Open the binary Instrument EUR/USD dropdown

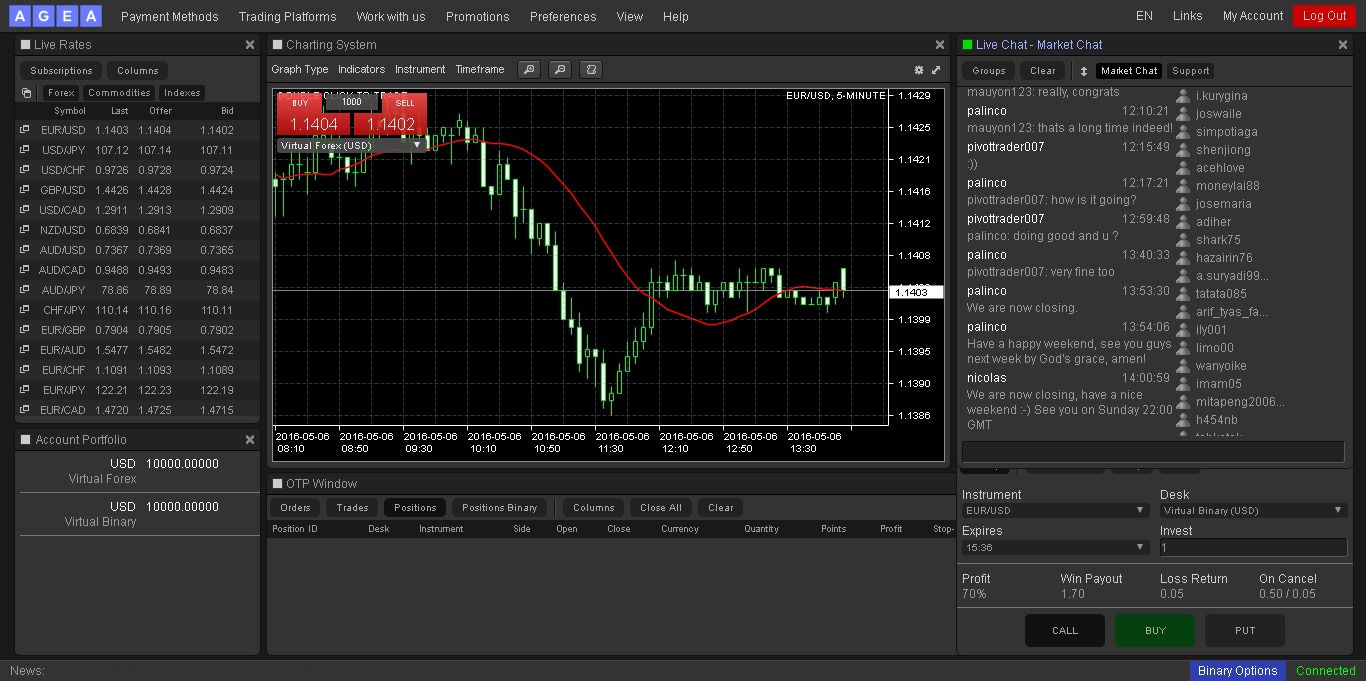[x=1054, y=510]
